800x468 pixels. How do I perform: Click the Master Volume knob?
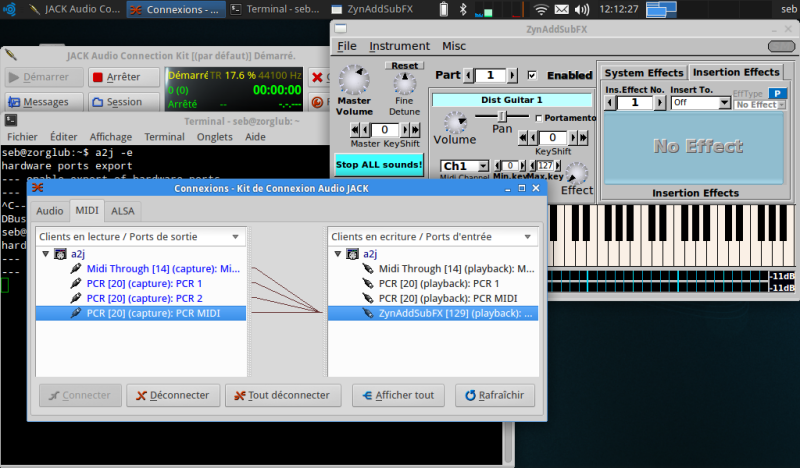354,80
